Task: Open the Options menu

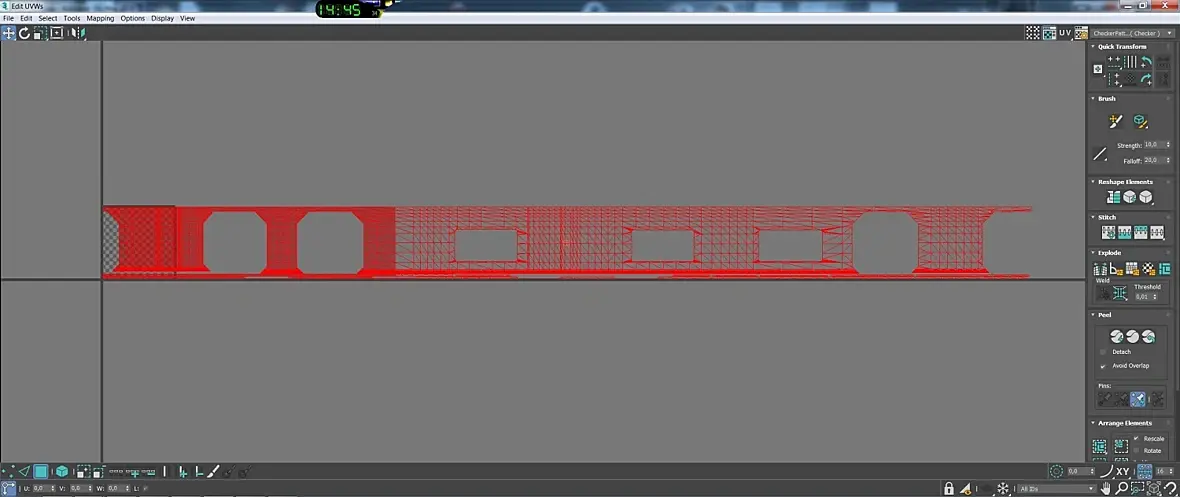Action: 132,18
